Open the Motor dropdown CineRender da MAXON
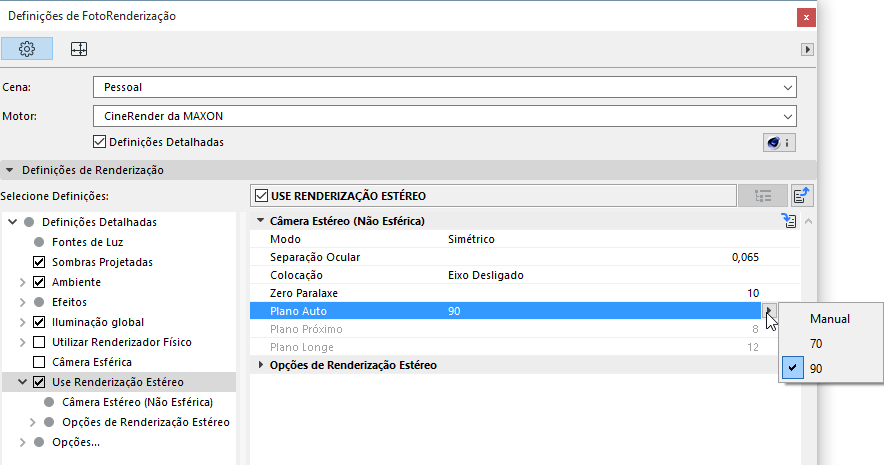This screenshot has width=884, height=465. point(444,116)
